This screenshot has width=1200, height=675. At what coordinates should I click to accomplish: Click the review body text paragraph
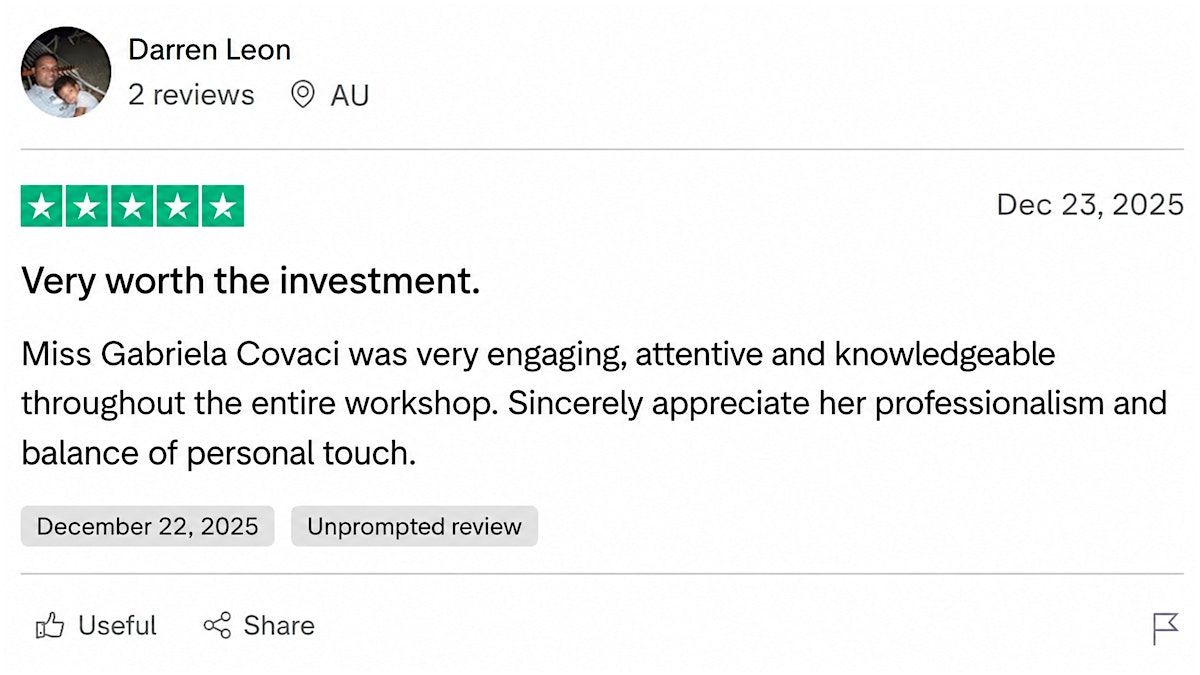pyautogui.click(x=594, y=404)
